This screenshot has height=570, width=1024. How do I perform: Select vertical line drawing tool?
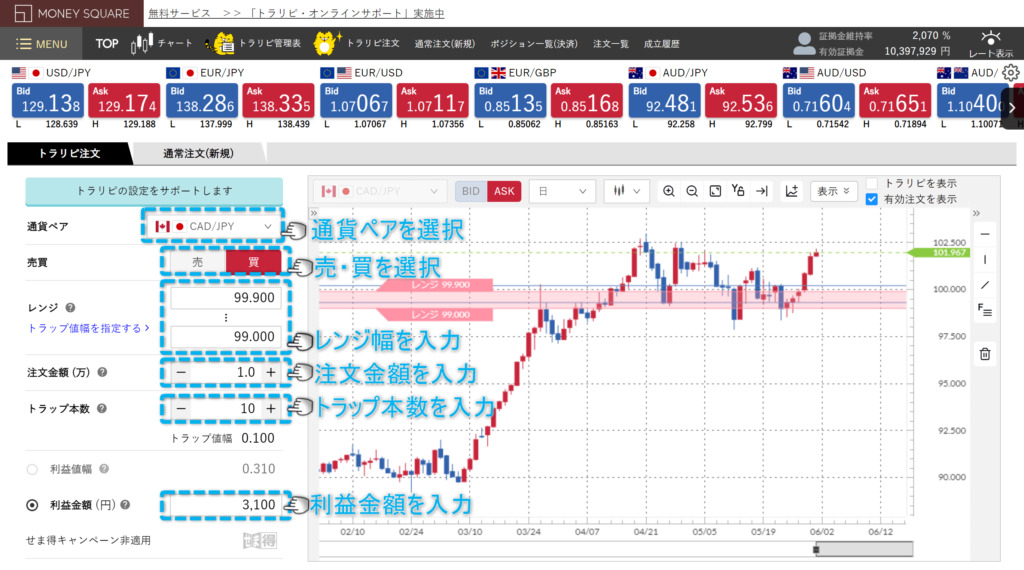click(985, 260)
